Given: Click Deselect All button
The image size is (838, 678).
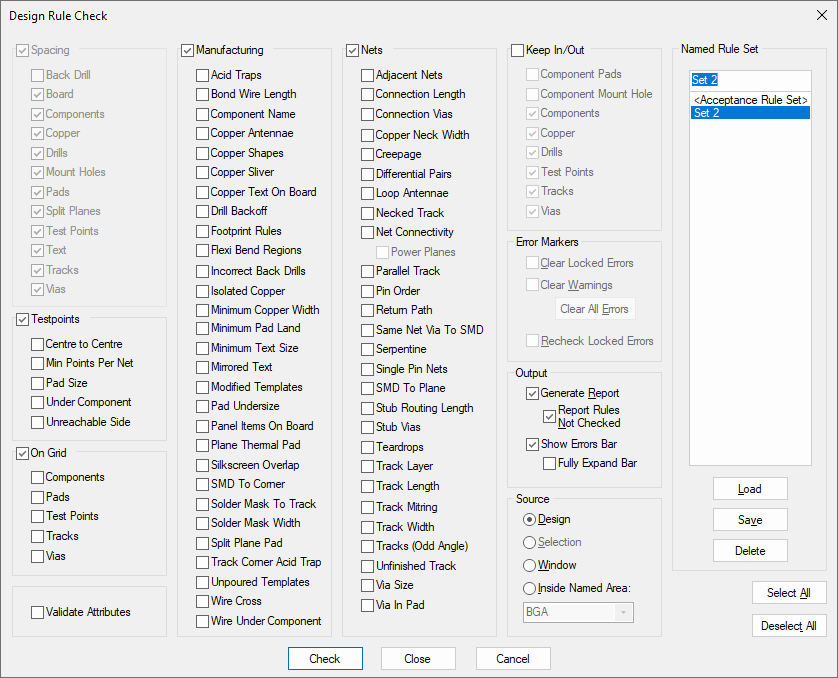Looking at the screenshot, I should (789, 626).
